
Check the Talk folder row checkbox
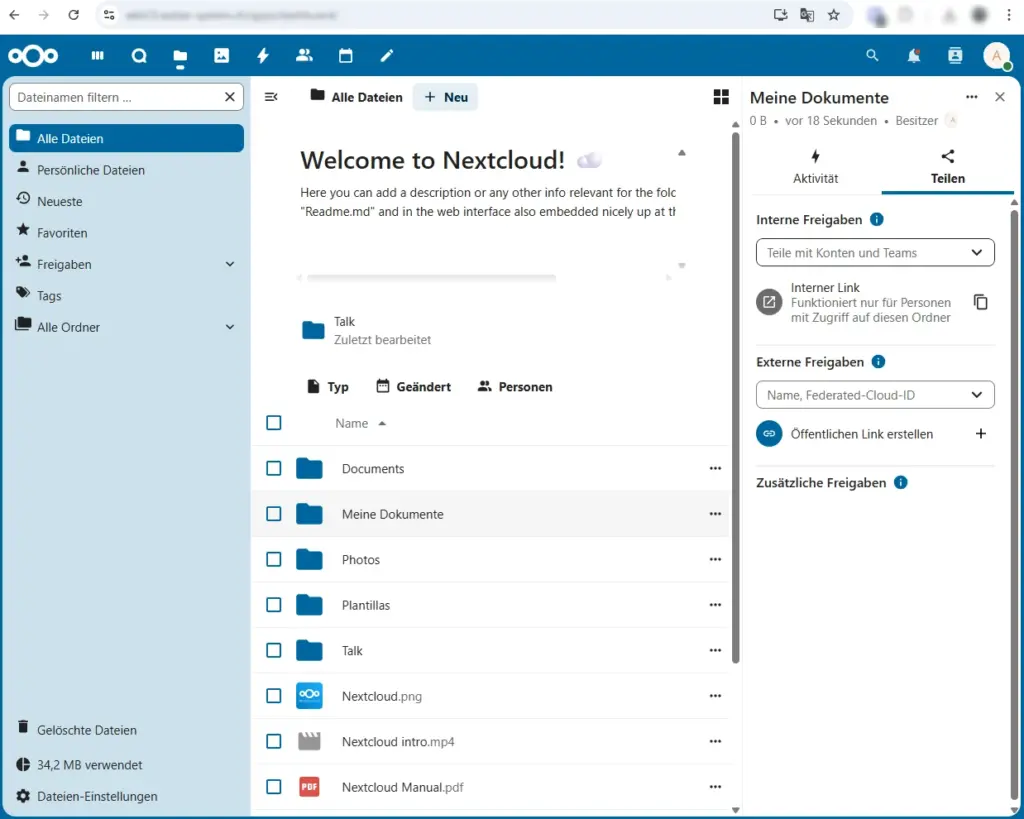click(x=274, y=650)
